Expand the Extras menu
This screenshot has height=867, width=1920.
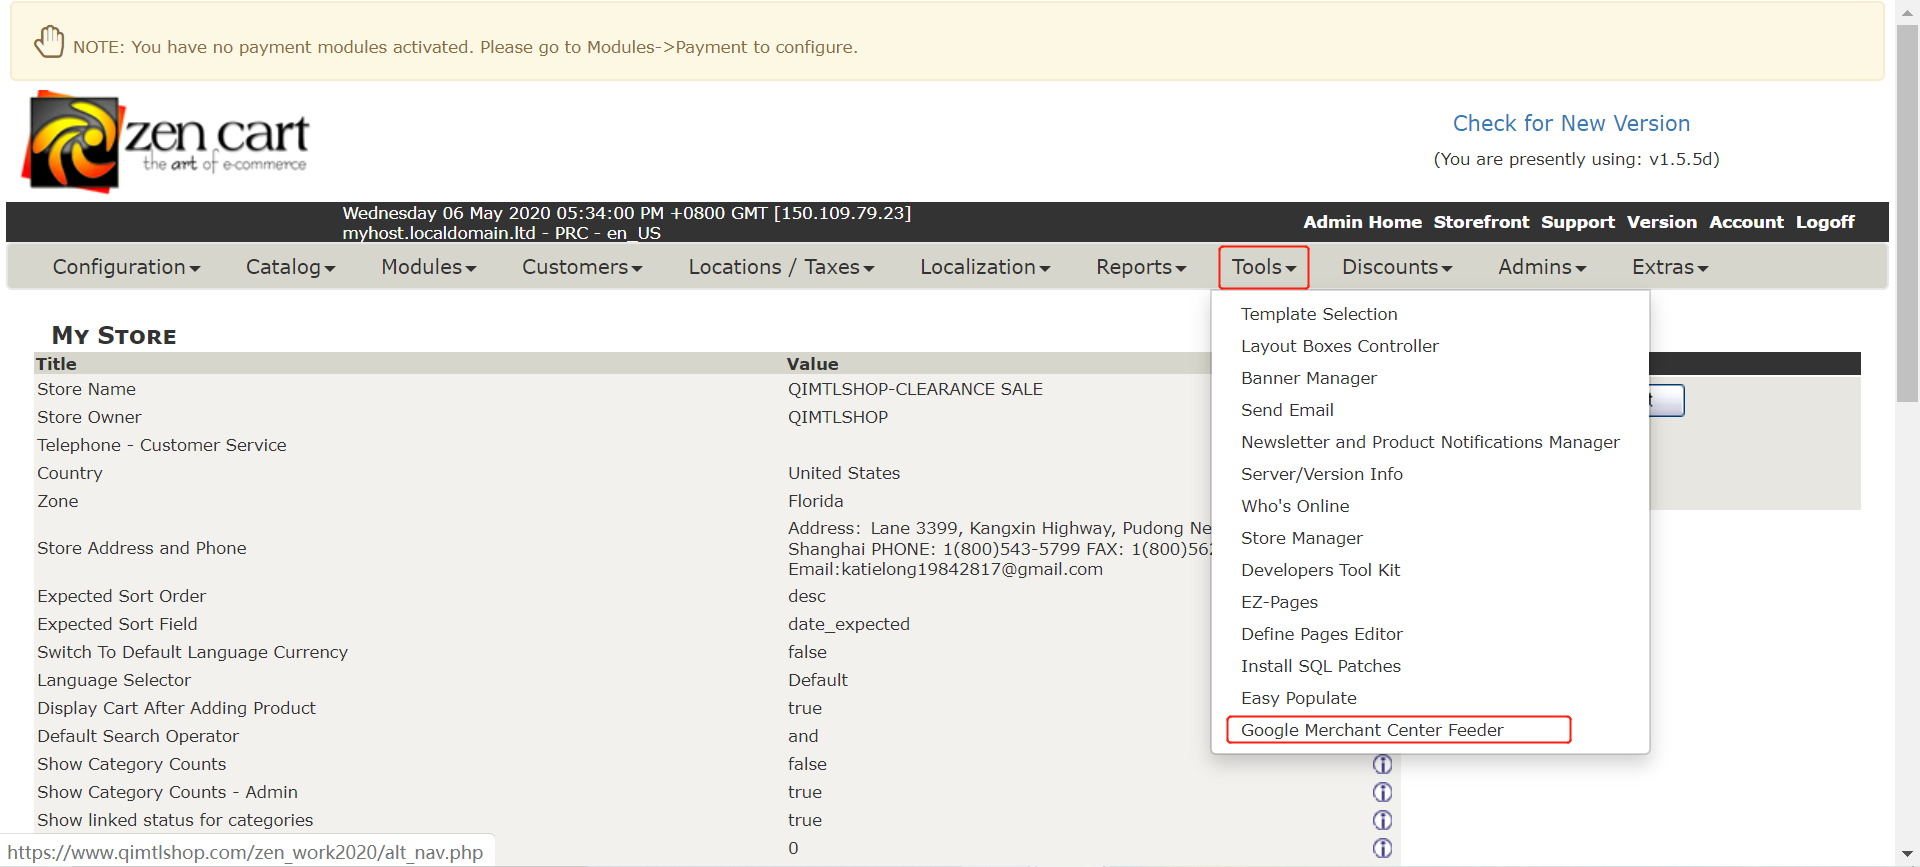tap(1670, 267)
